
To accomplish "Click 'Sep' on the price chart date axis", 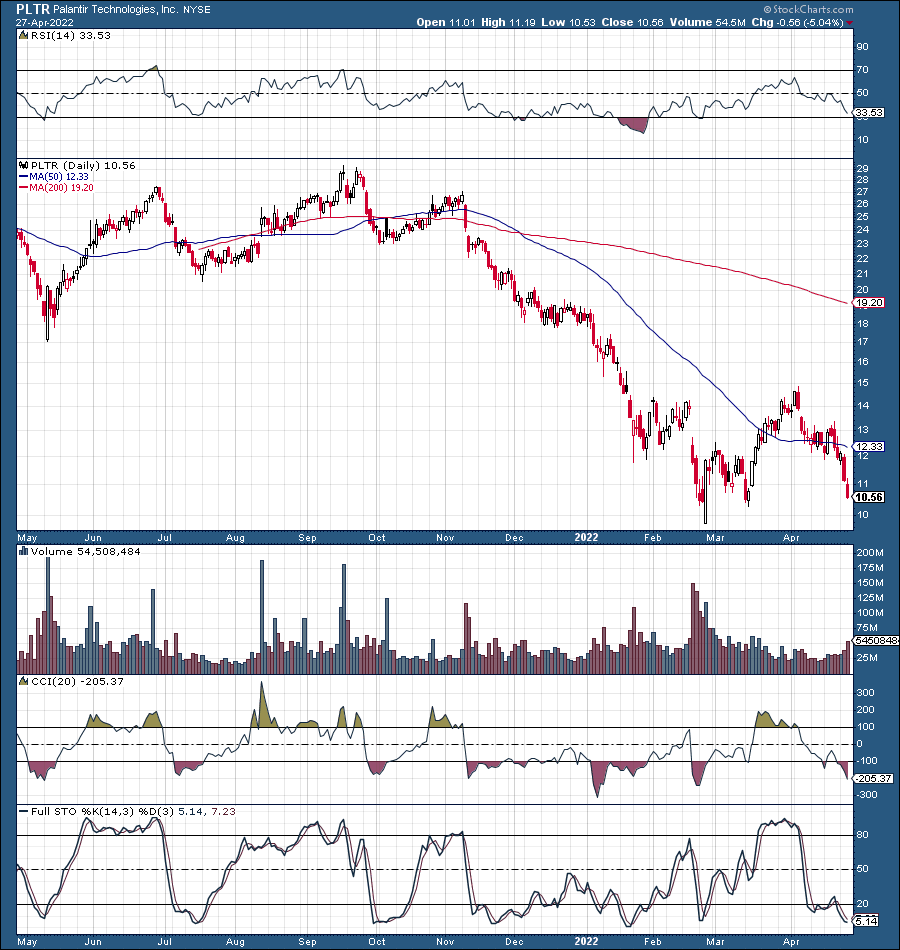I will tap(307, 537).
